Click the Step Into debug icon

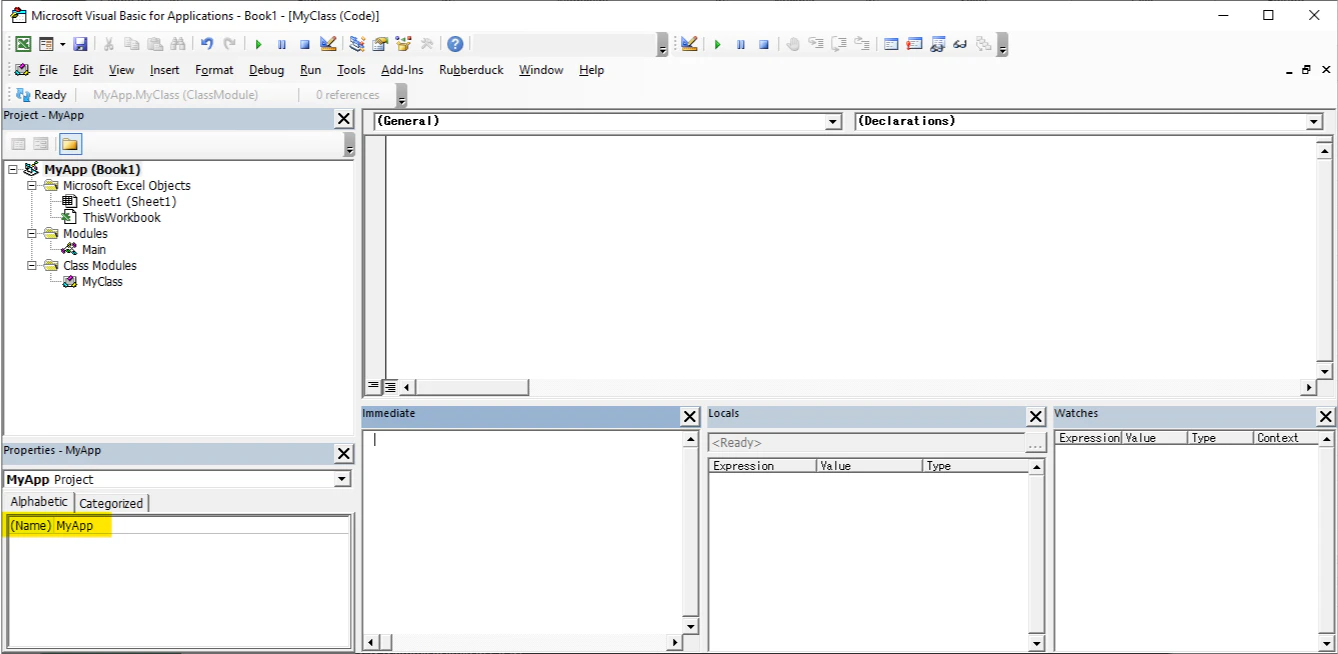tap(816, 44)
